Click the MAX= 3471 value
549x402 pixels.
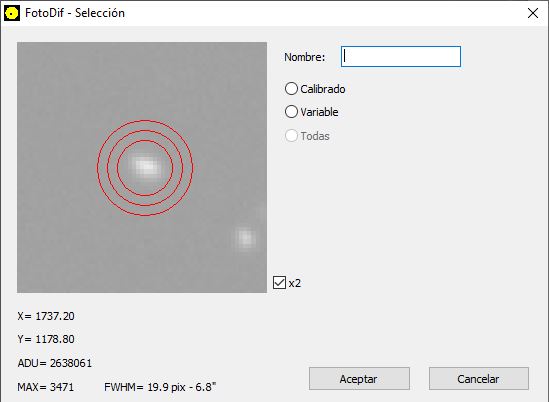click(x=46, y=387)
